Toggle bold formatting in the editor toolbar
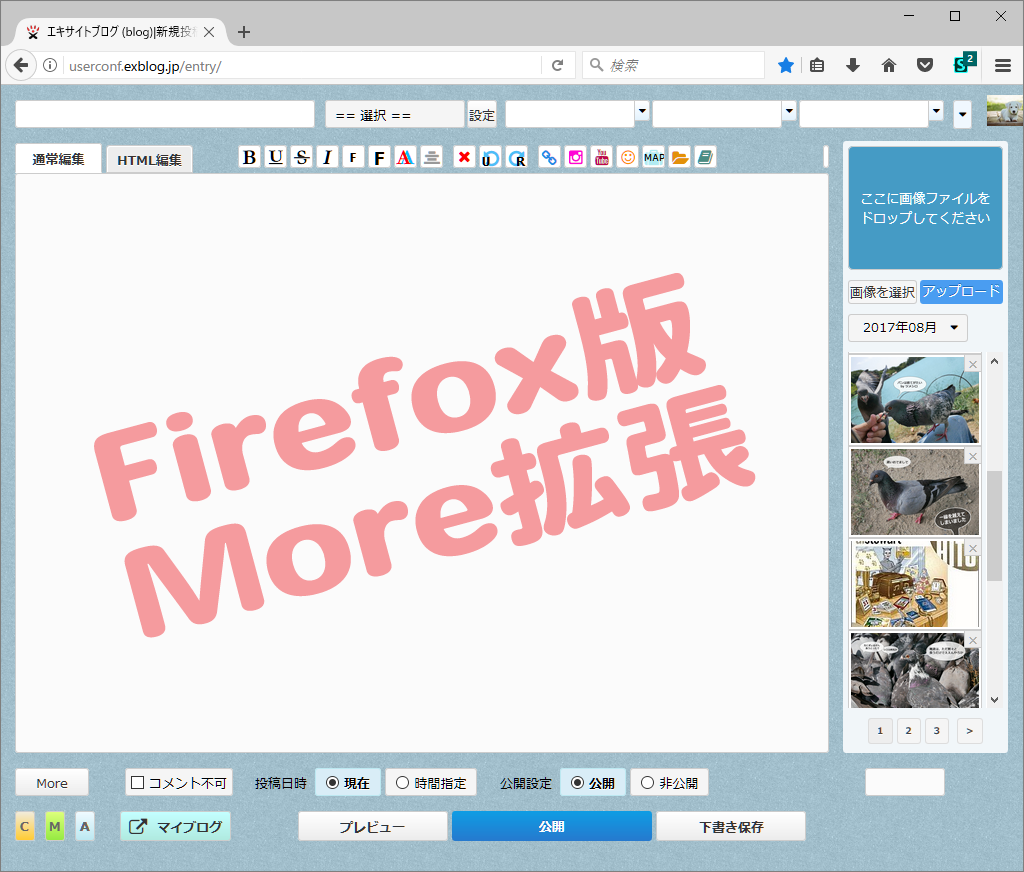Image resolution: width=1024 pixels, height=872 pixels. [x=249, y=157]
